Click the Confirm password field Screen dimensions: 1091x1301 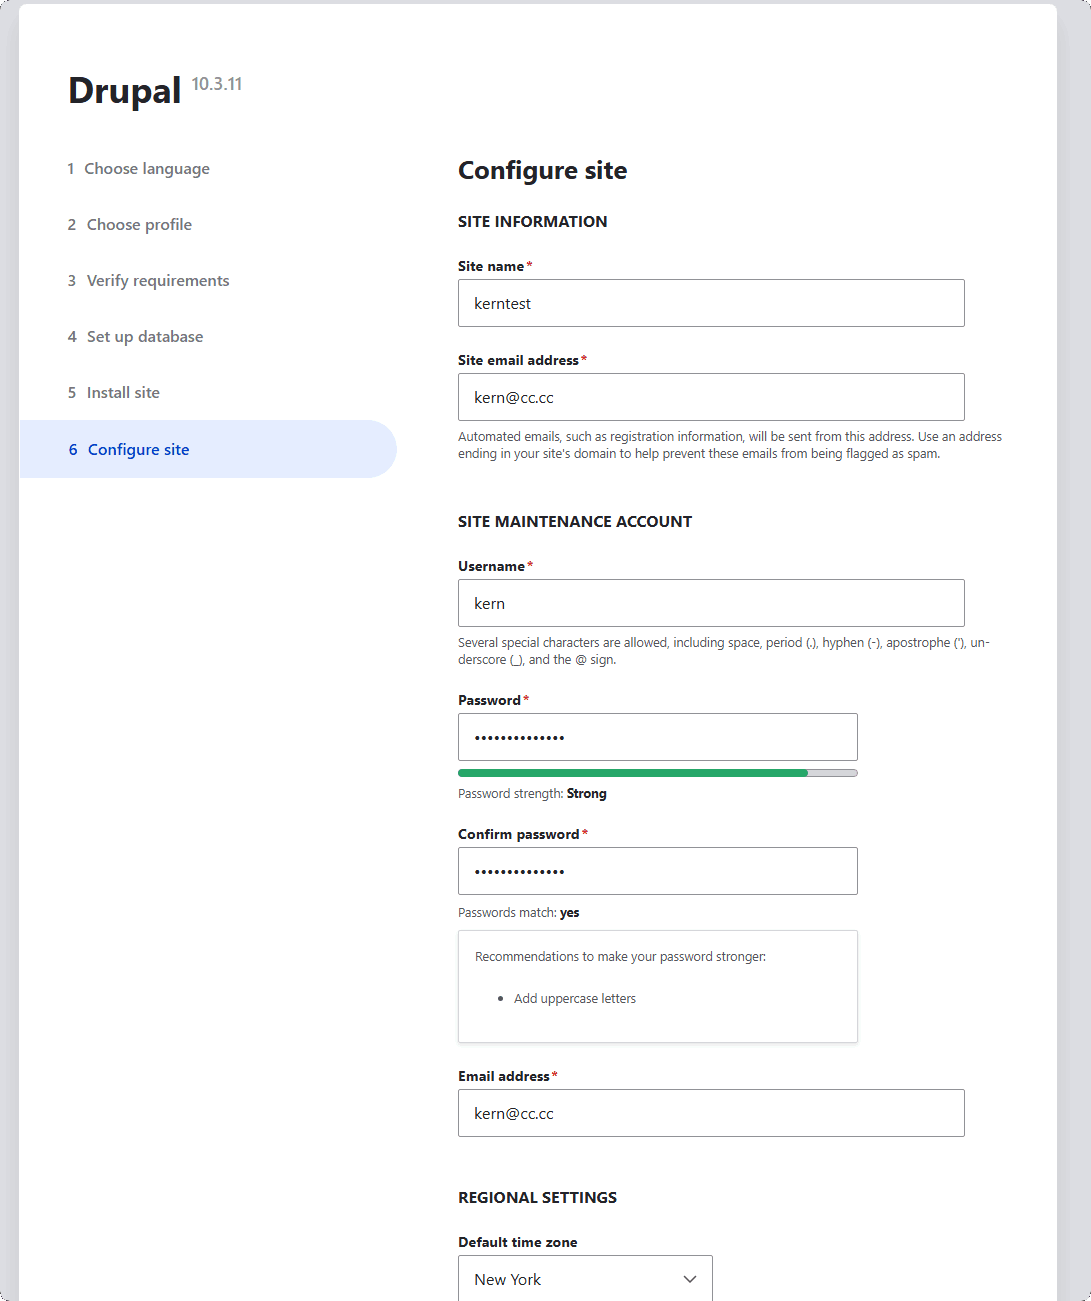[x=657, y=871]
